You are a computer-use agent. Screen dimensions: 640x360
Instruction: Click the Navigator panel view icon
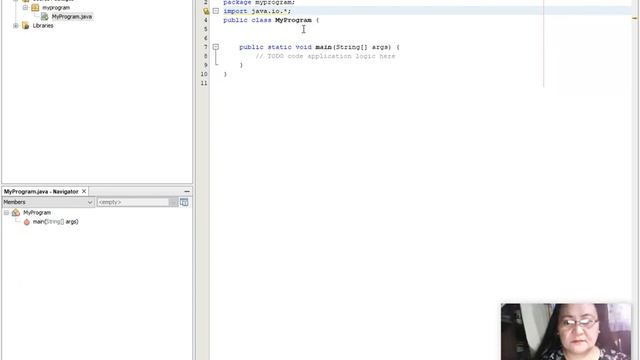click(x=184, y=202)
